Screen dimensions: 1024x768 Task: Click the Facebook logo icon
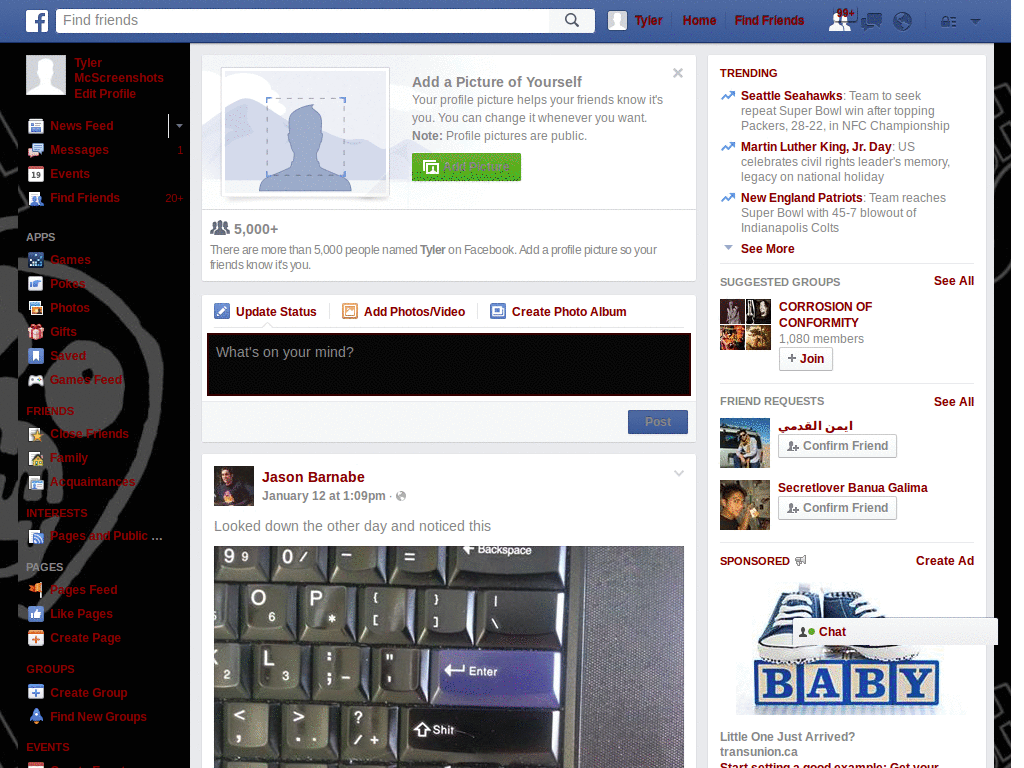tap(37, 21)
